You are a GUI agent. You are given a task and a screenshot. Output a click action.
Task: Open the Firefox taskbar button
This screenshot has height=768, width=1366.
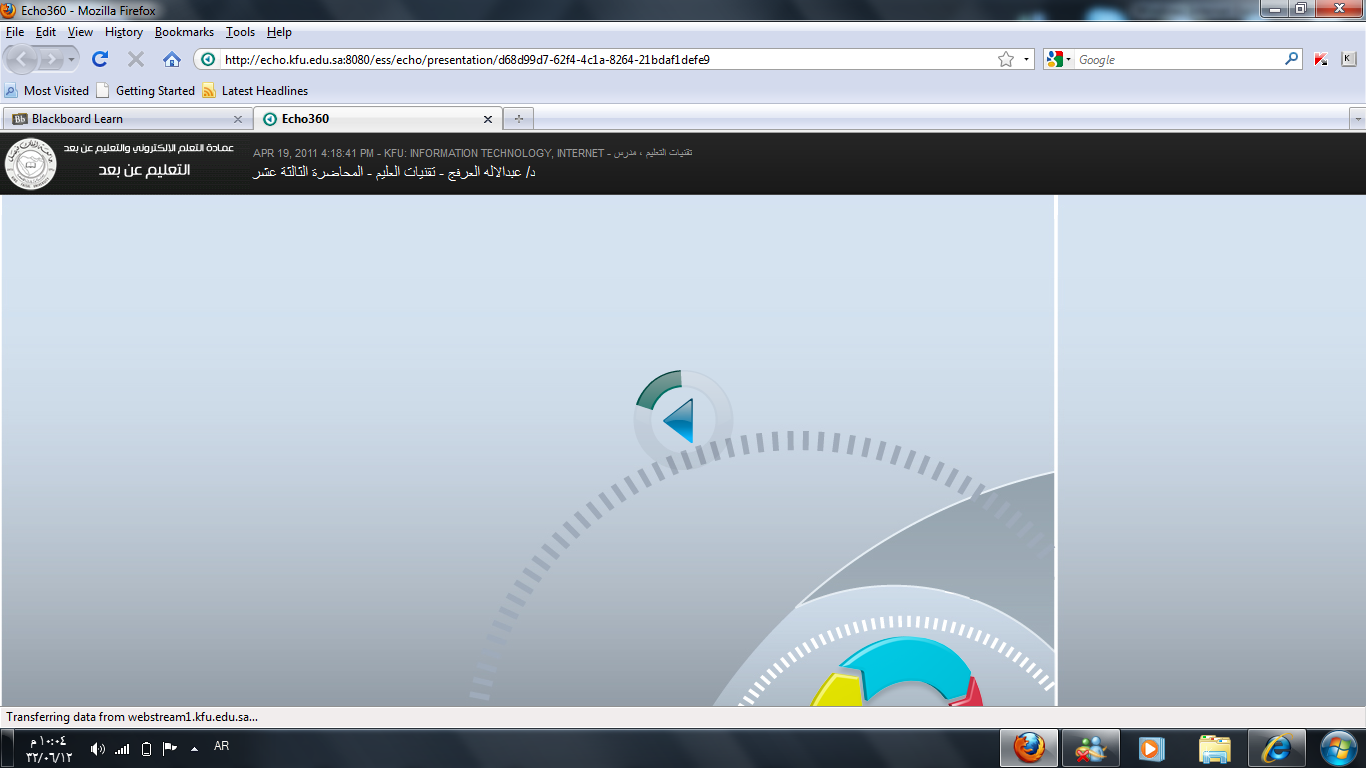pyautogui.click(x=1029, y=748)
